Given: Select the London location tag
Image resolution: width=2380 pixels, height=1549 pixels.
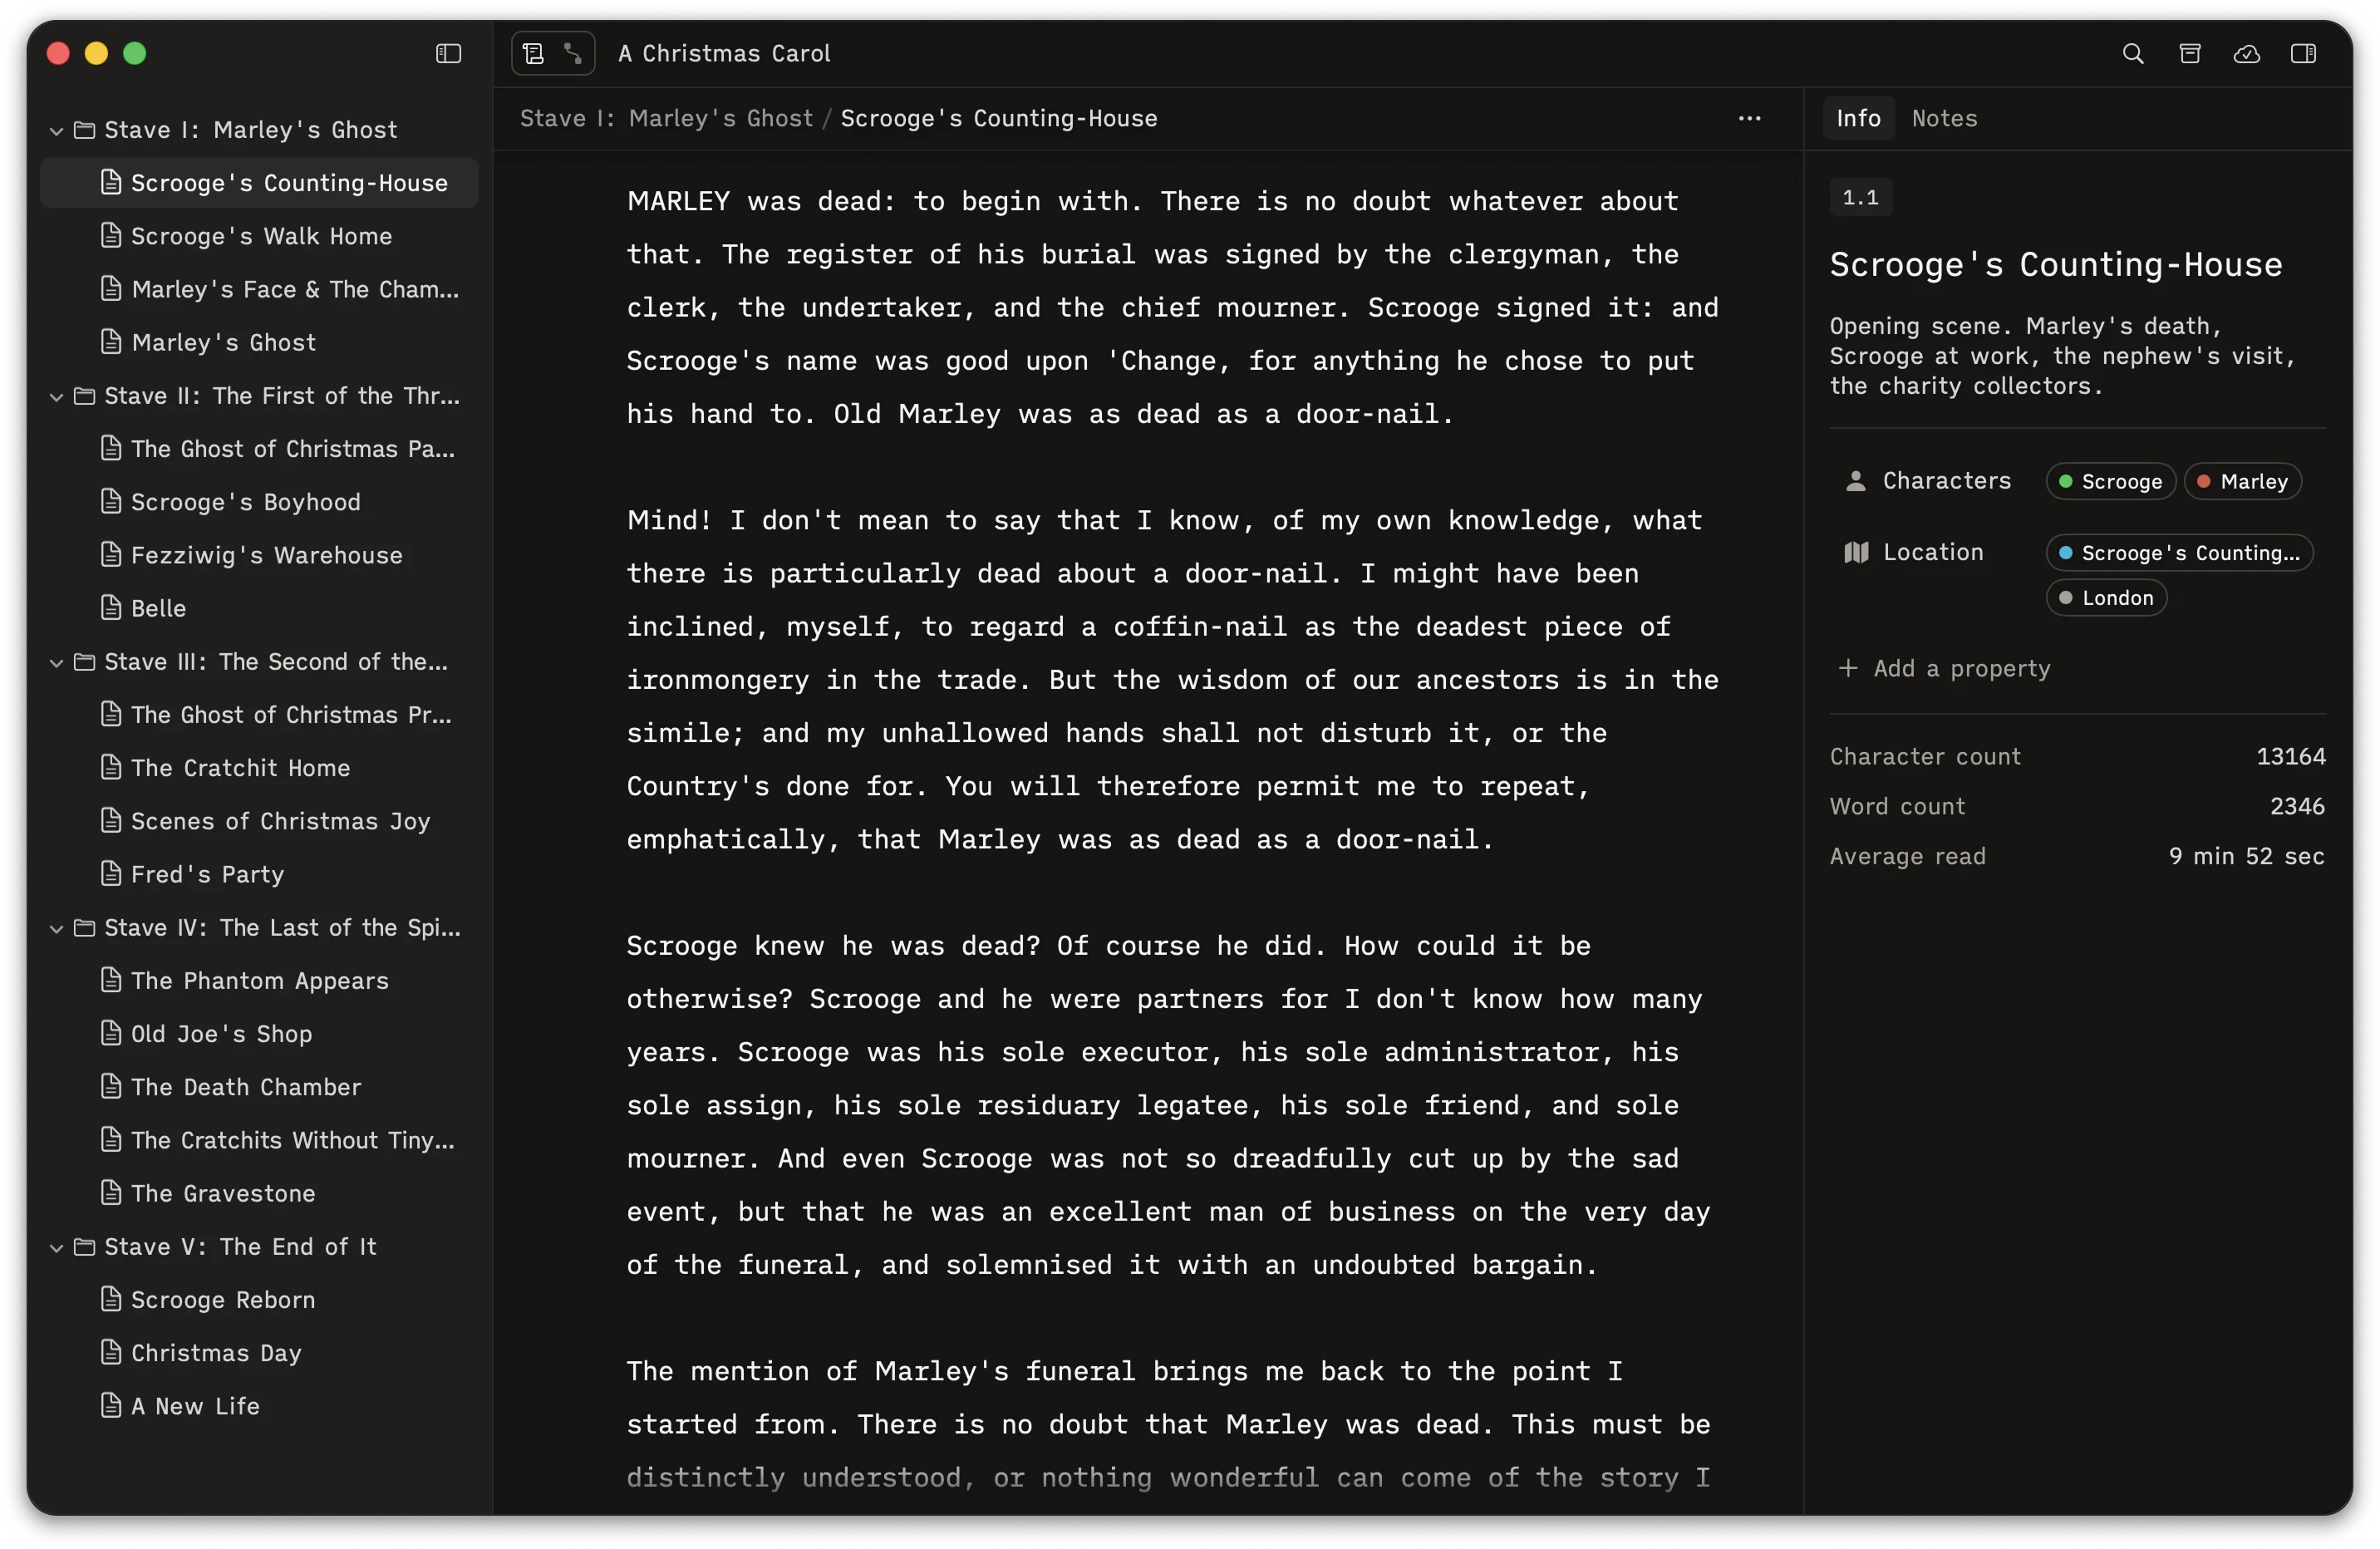Looking at the screenshot, I should click(2105, 597).
